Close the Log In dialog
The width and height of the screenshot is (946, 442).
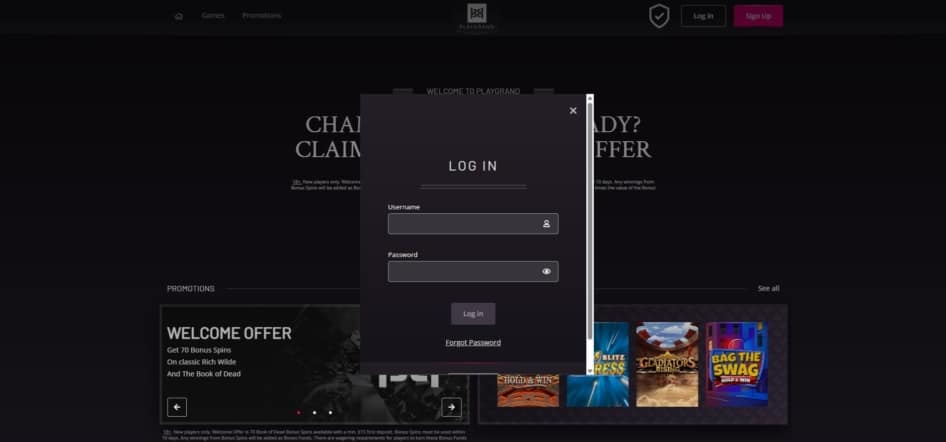point(573,110)
